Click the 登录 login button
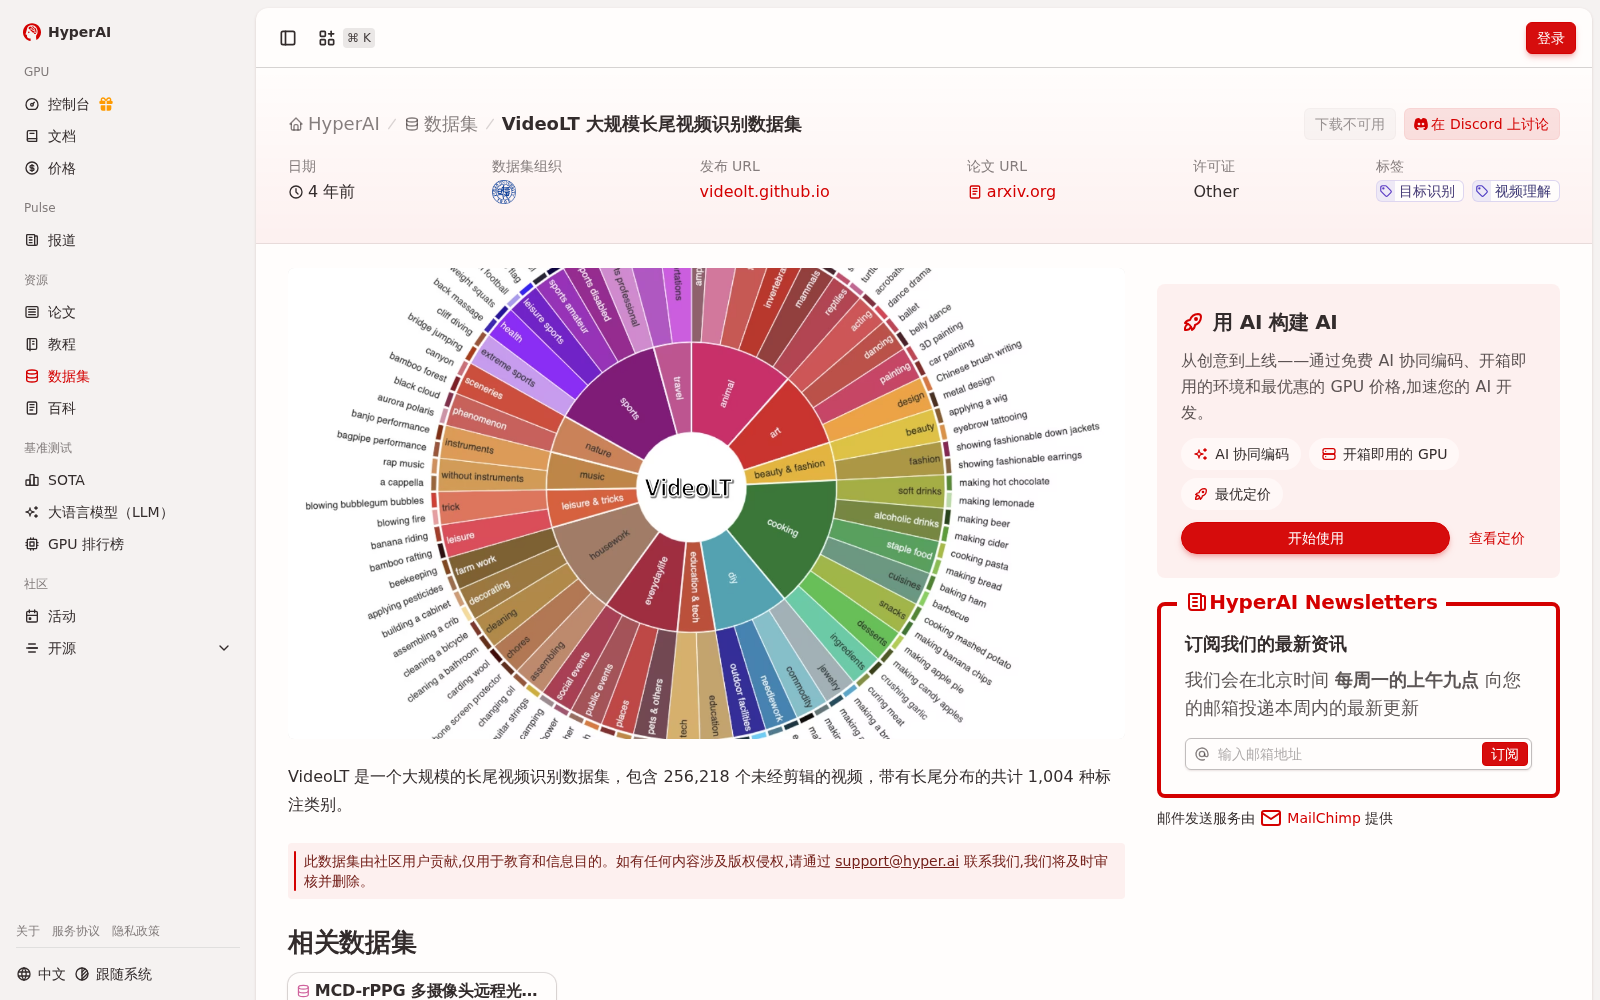The image size is (1600, 1000). [x=1551, y=38]
